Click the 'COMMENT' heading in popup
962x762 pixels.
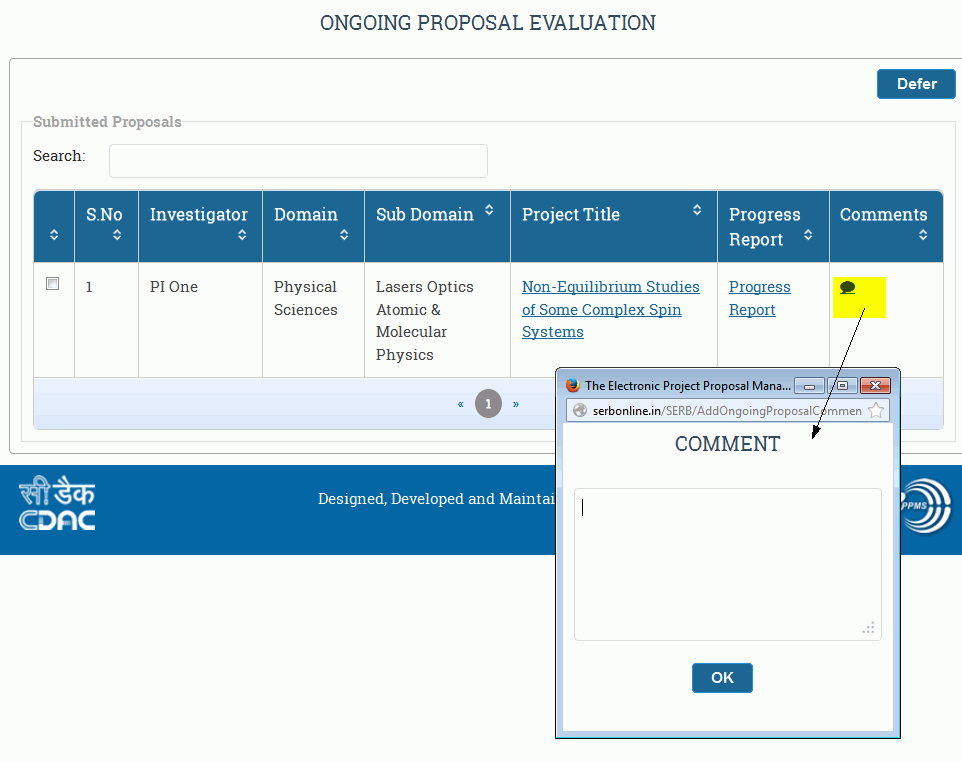coord(728,444)
